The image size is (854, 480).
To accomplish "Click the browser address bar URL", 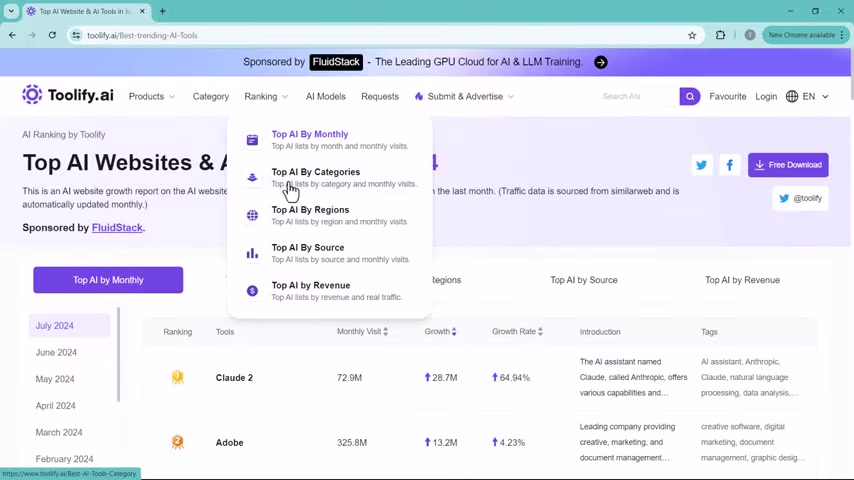I will click(x=142, y=35).
